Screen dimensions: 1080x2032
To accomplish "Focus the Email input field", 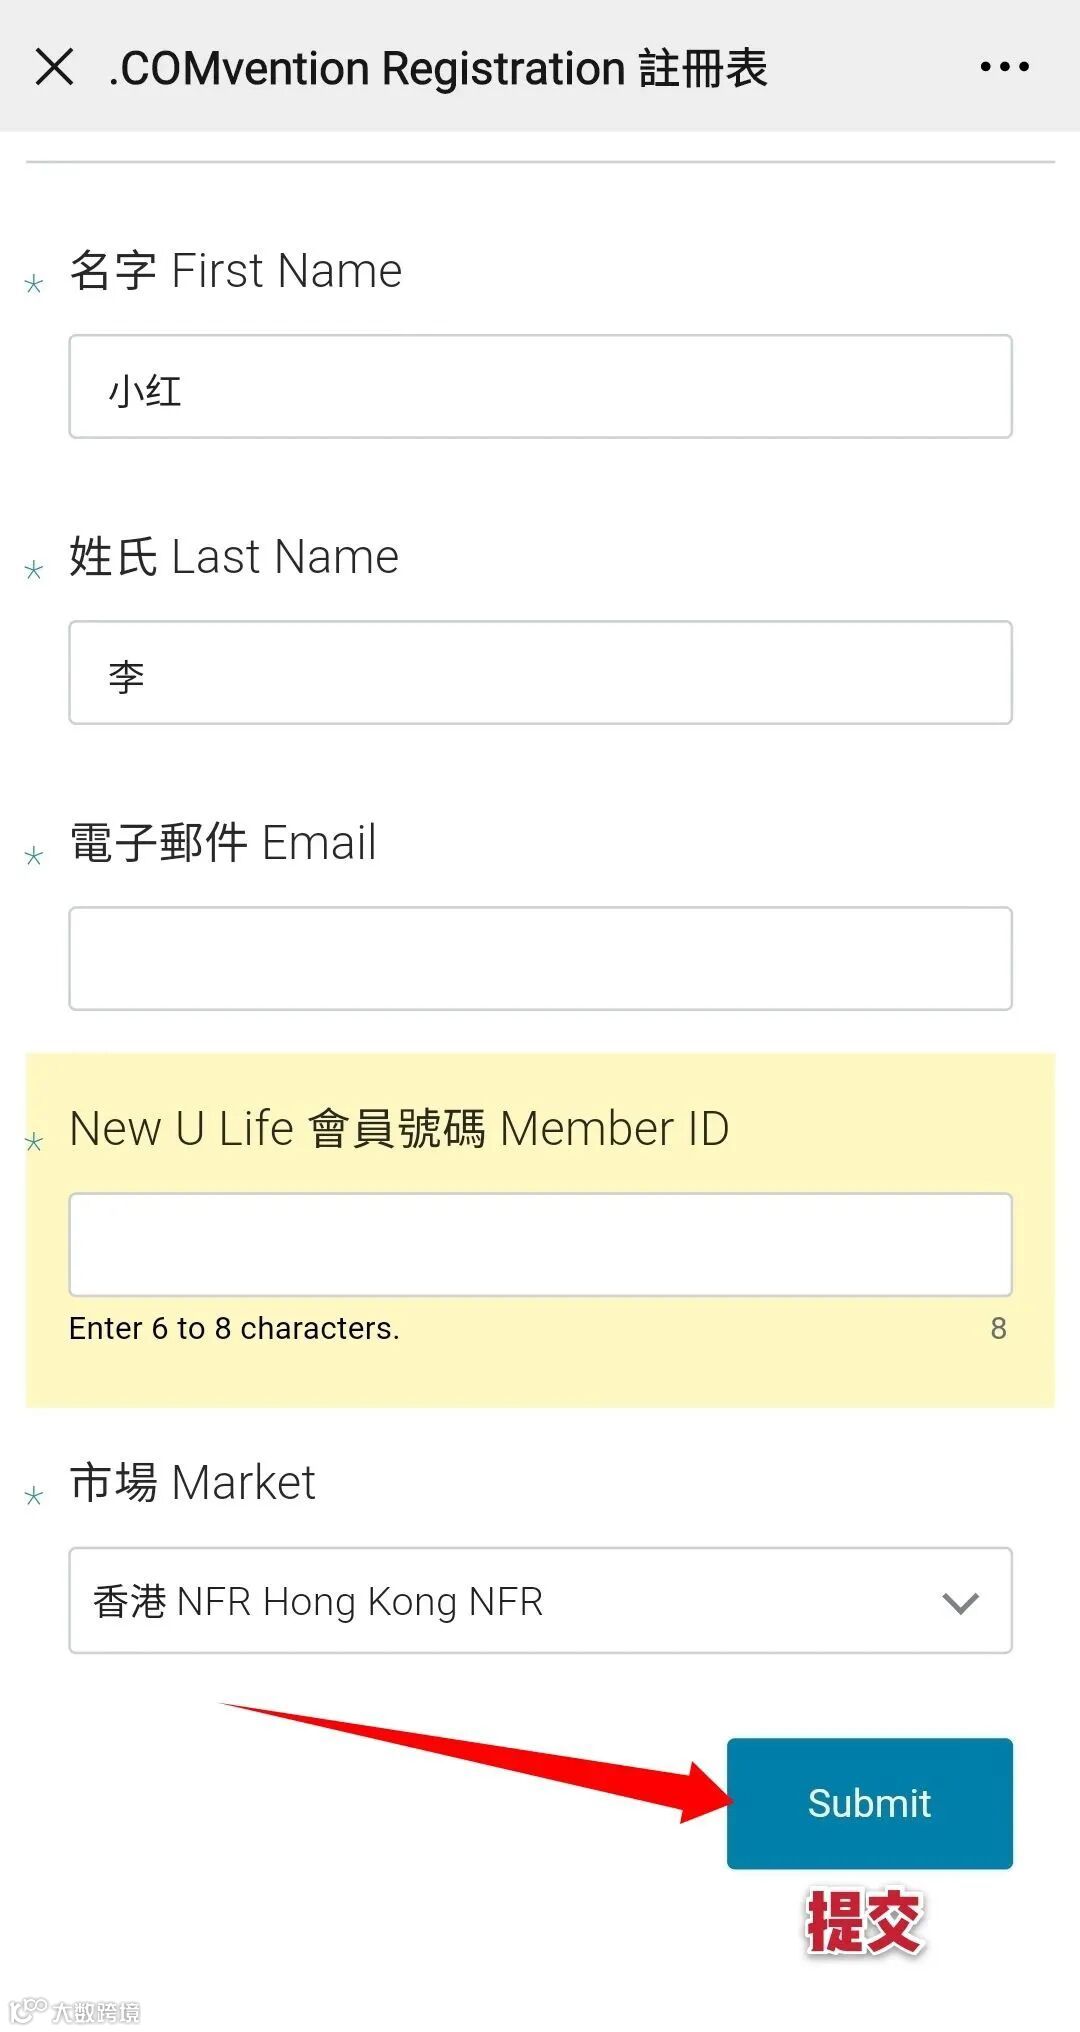I will pyautogui.click(x=540, y=958).
